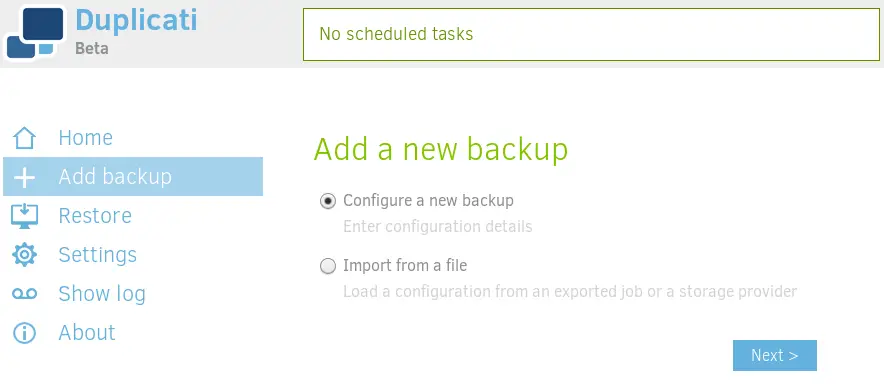Viewport: 884px width, 385px height.
Task: Click the Next > button
Action: click(x=775, y=355)
